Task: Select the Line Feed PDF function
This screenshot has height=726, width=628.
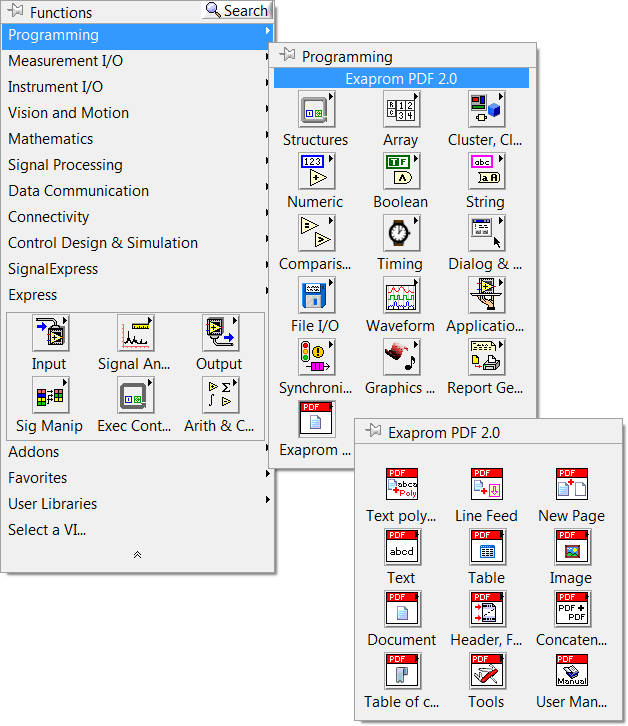Action: click(x=487, y=484)
